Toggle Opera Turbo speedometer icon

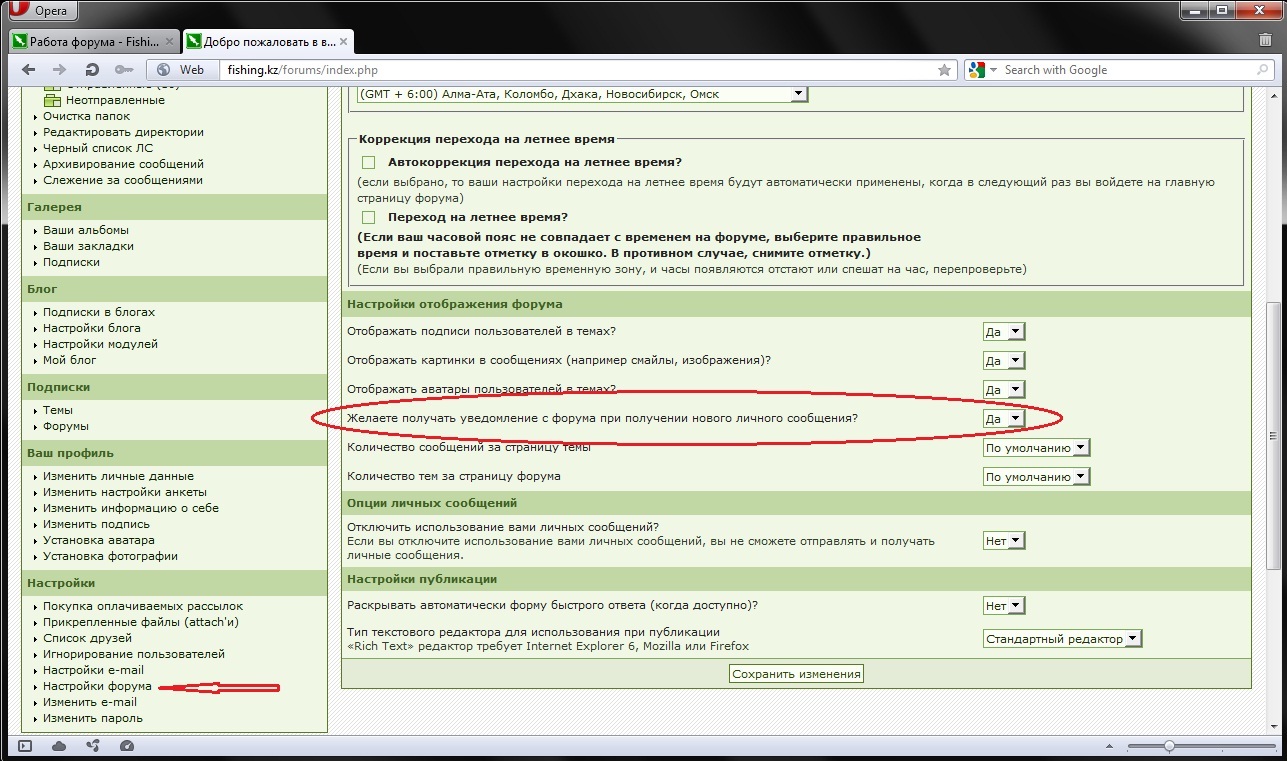[x=126, y=746]
